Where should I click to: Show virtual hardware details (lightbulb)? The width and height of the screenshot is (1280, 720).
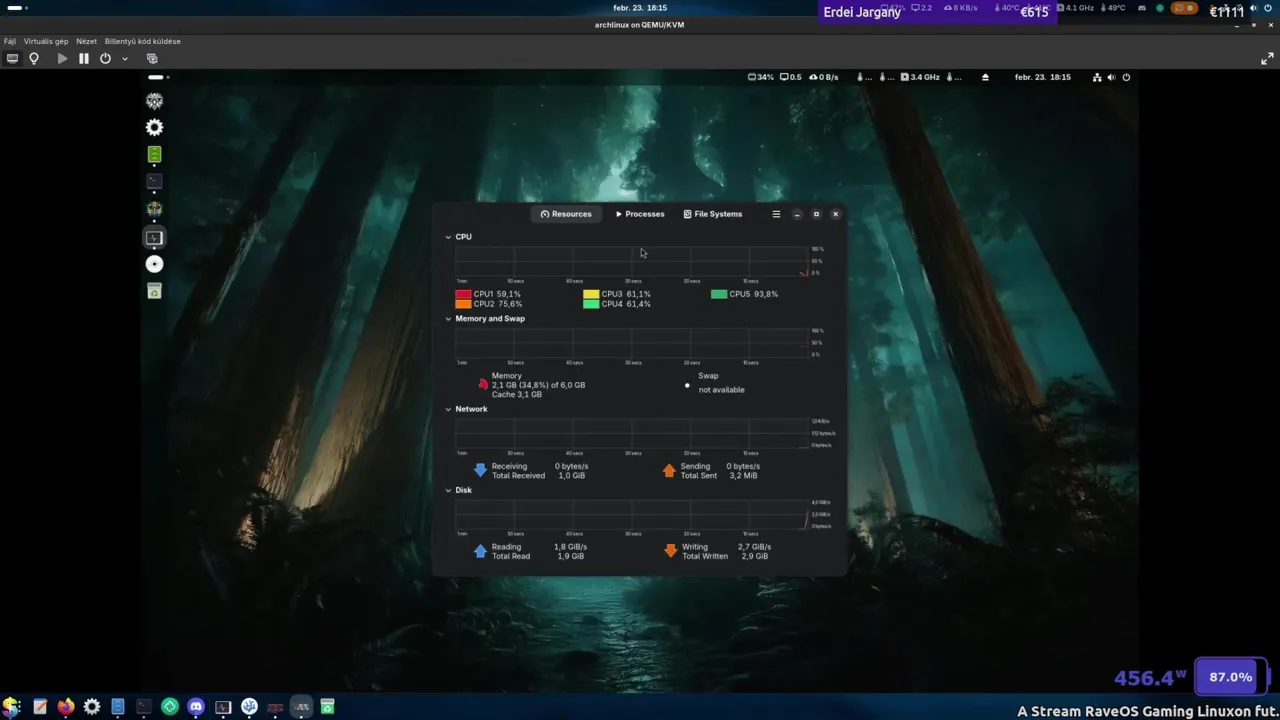coord(34,59)
